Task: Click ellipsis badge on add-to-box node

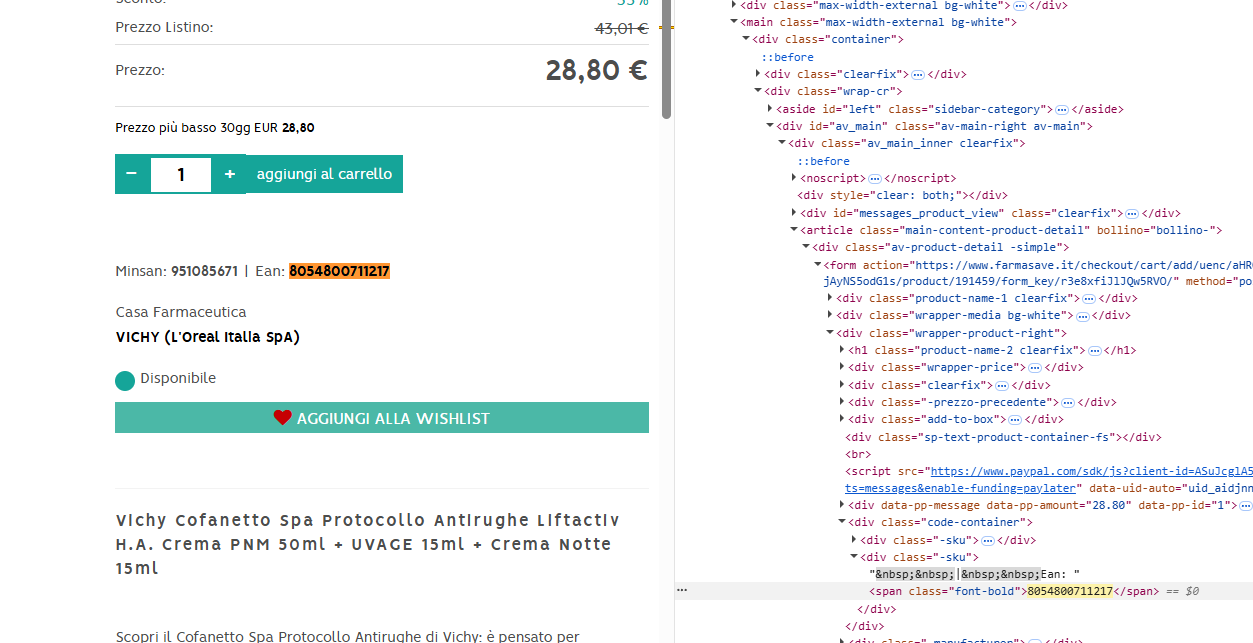Action: [1015, 420]
